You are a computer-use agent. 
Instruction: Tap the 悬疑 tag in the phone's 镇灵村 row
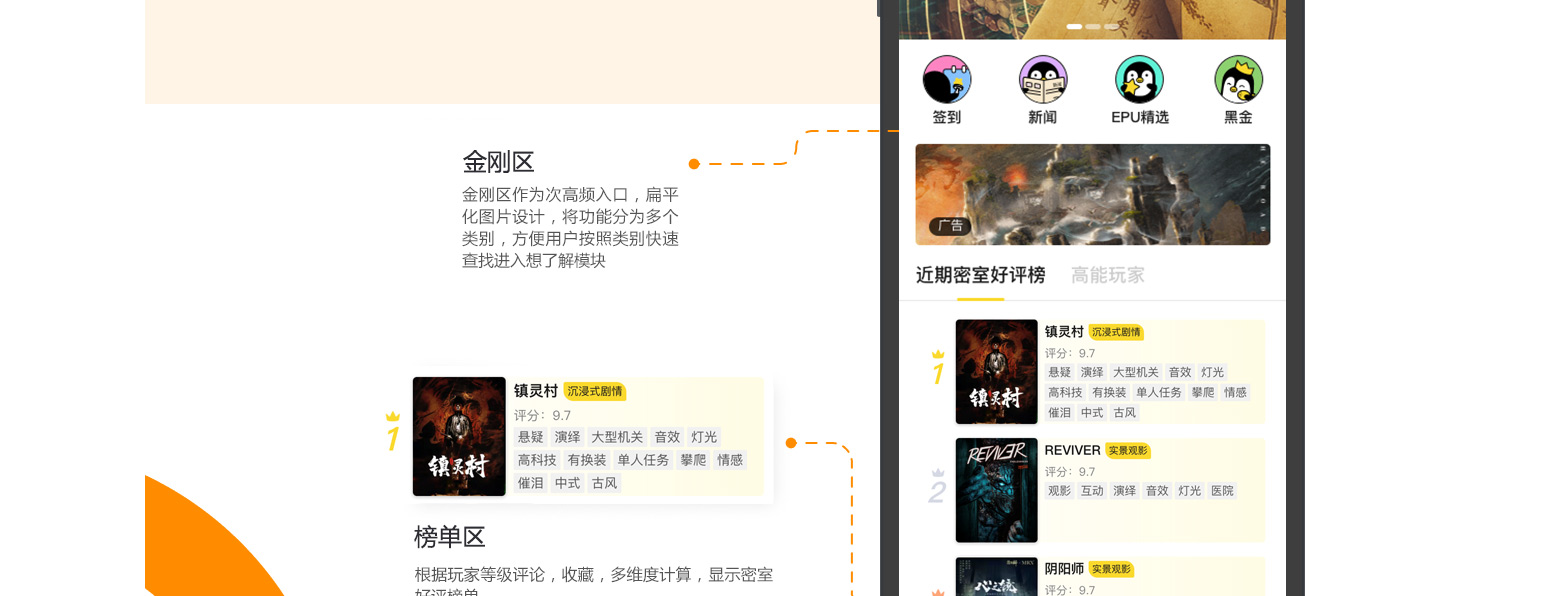tap(1059, 372)
